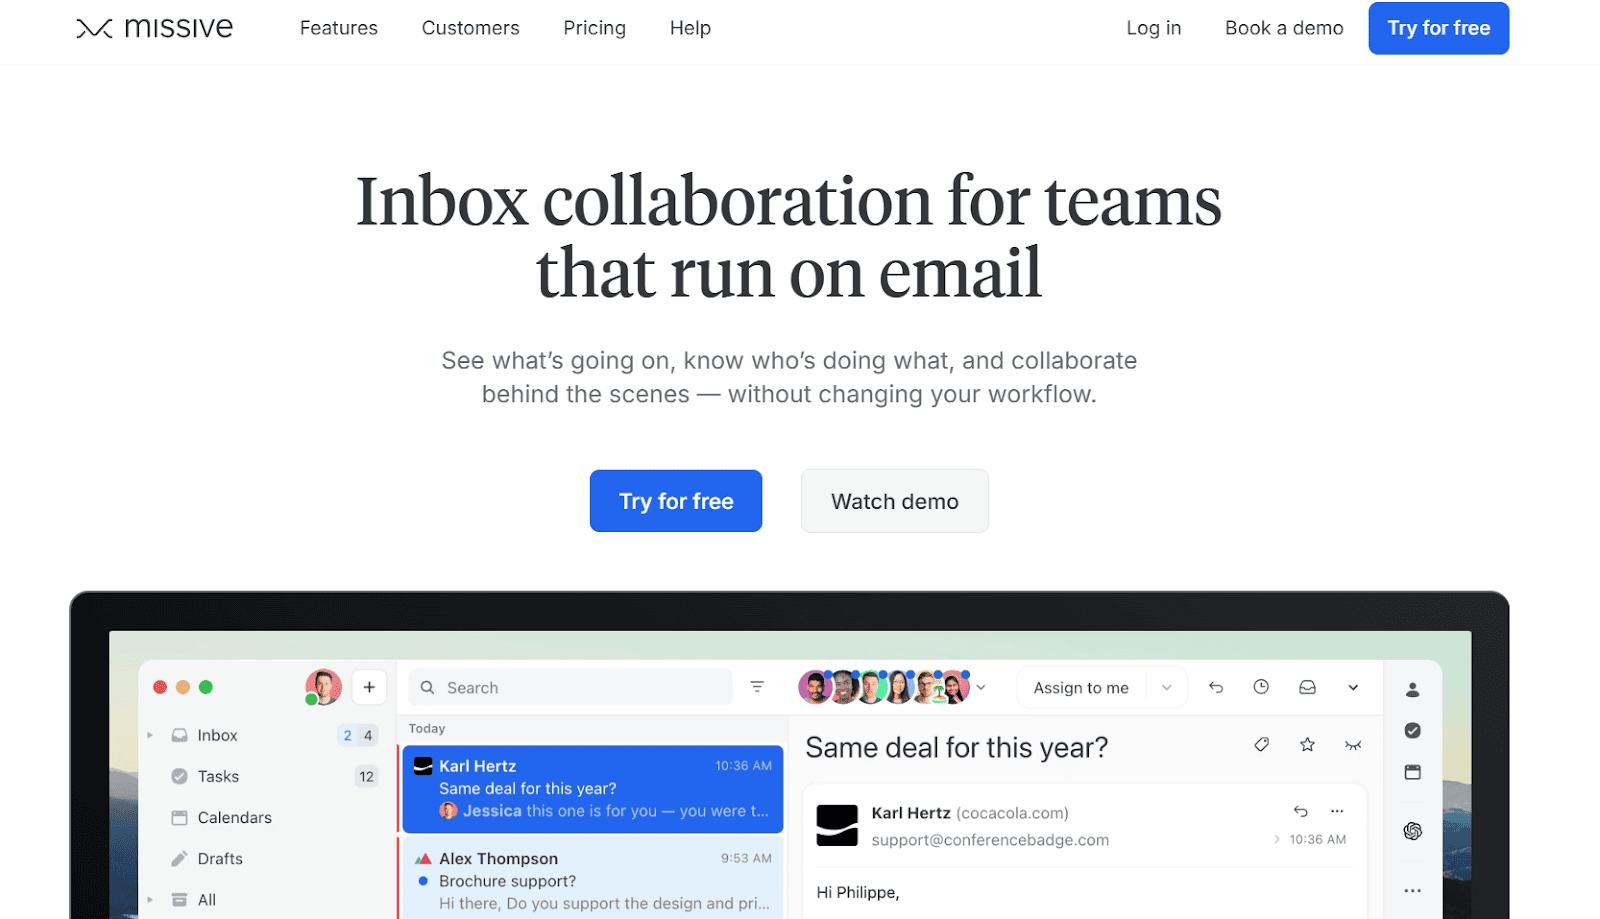This screenshot has width=1600, height=919.
Task: Click the three dots in right rail
Action: (1412, 891)
